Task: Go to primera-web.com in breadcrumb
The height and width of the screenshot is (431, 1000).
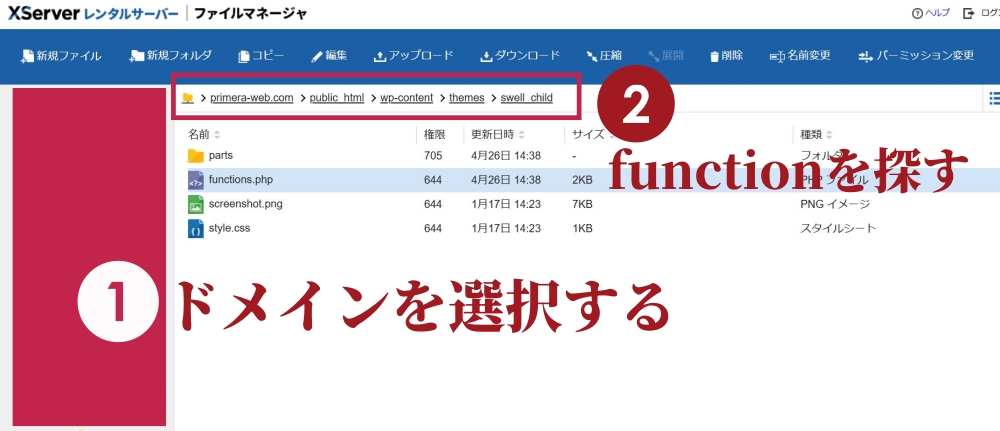Action: [252, 98]
